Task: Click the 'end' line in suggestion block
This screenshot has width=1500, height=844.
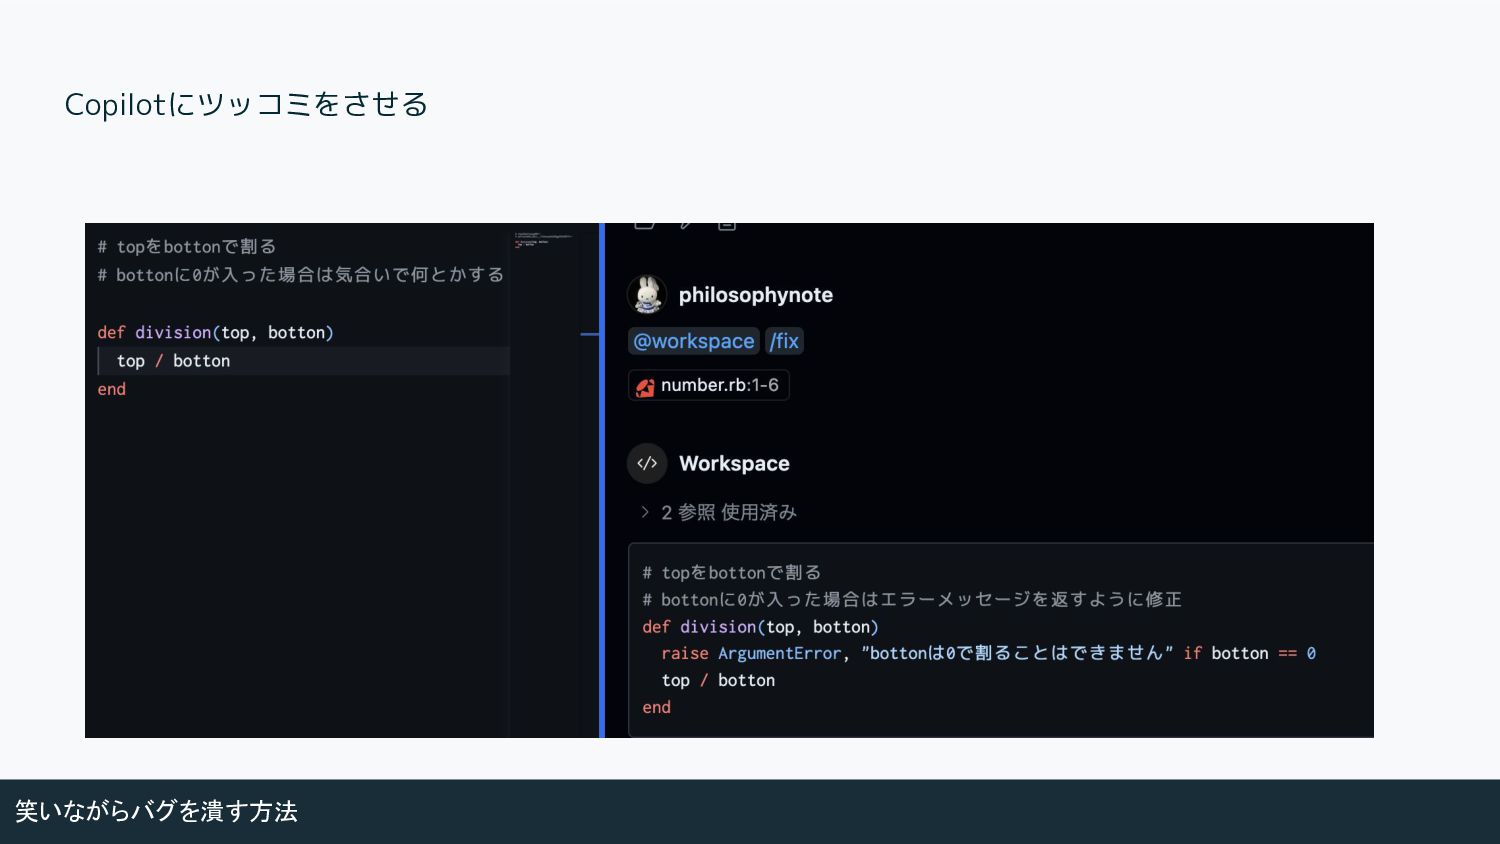Action: [657, 707]
